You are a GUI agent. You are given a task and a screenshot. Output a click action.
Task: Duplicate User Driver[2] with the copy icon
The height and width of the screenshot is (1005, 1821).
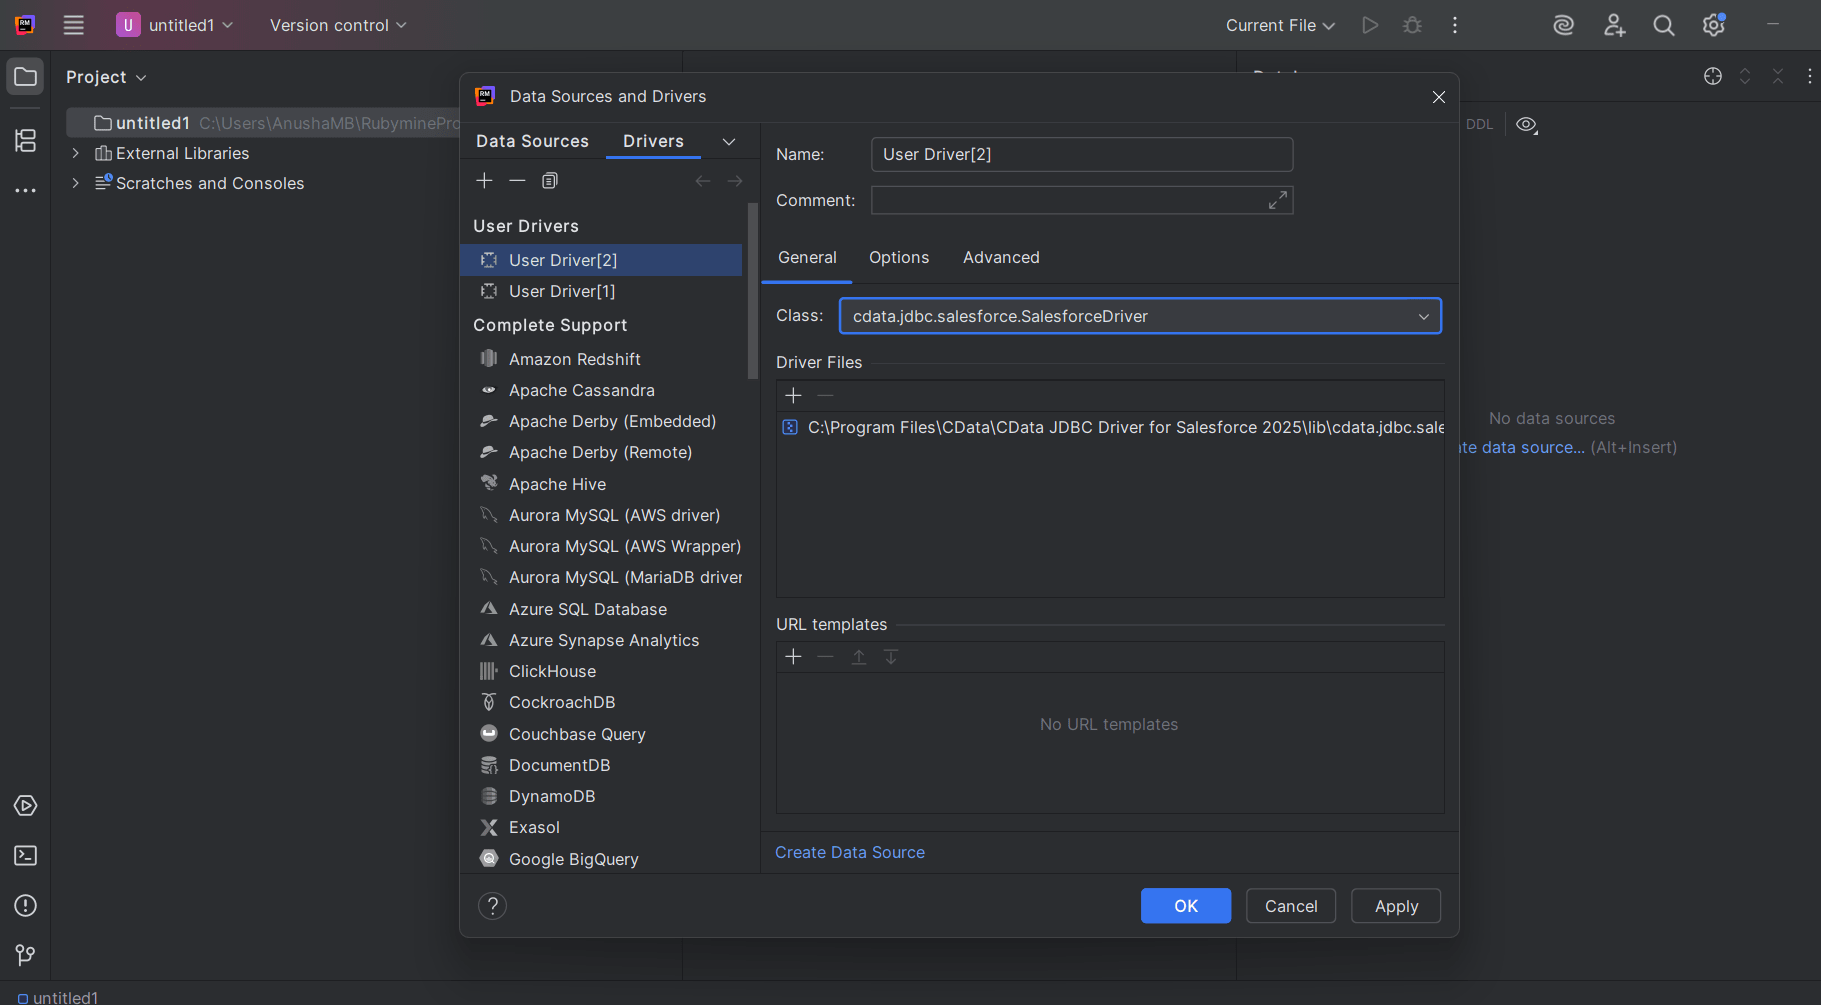549,181
